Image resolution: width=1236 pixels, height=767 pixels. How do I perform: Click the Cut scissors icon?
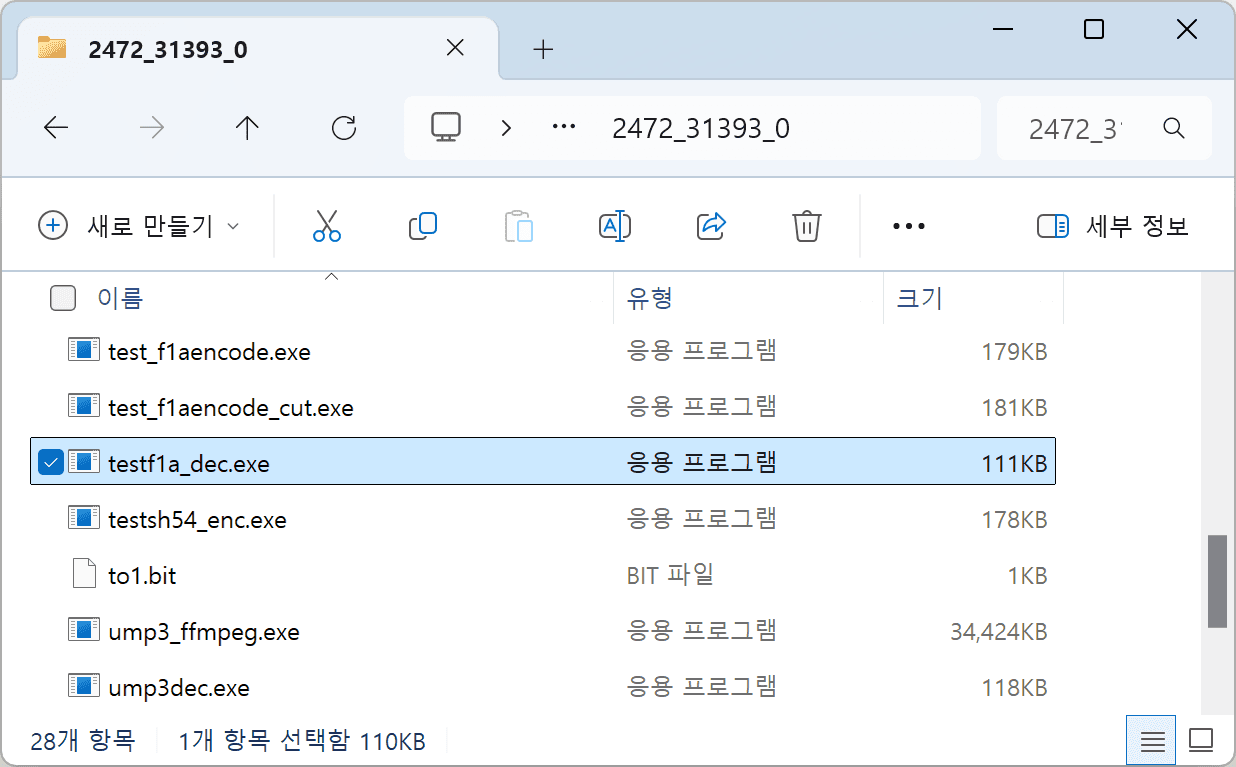[x=326, y=226]
